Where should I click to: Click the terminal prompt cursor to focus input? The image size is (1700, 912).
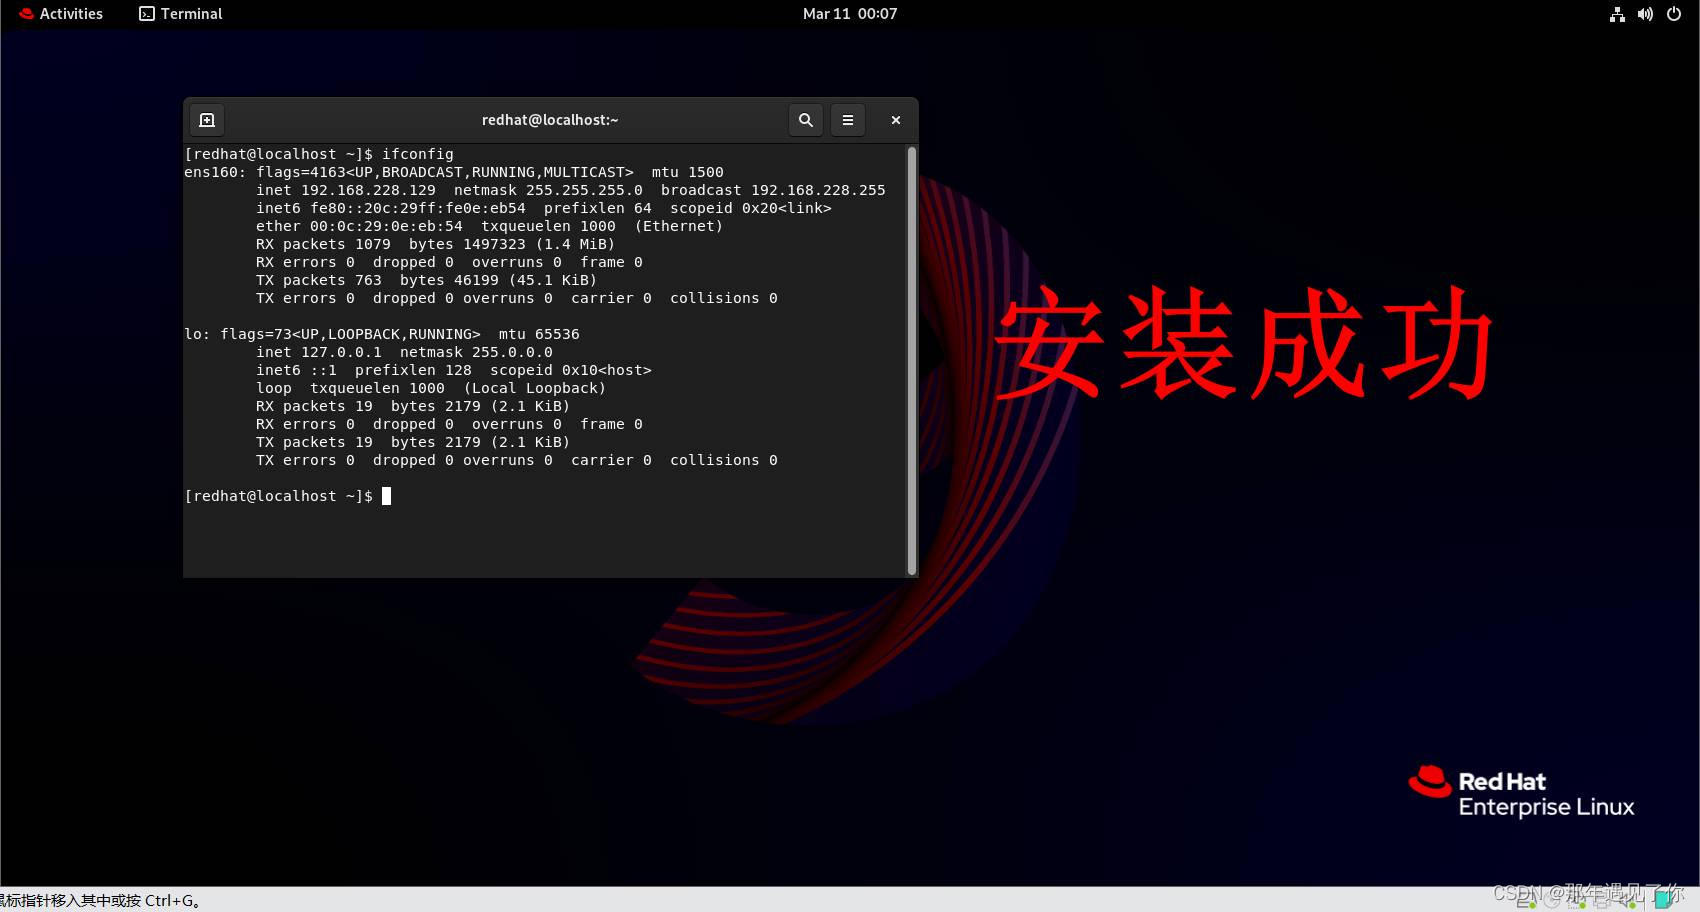point(387,496)
